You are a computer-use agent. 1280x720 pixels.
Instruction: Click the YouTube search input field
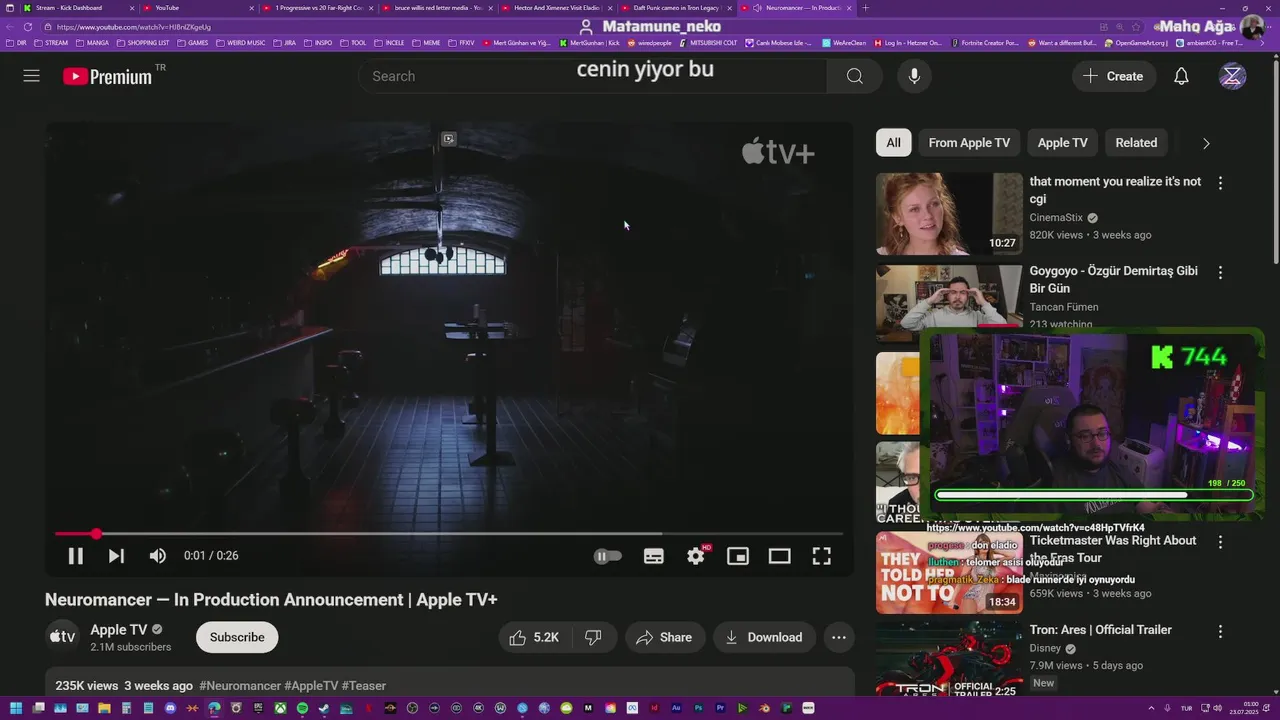click(592, 76)
